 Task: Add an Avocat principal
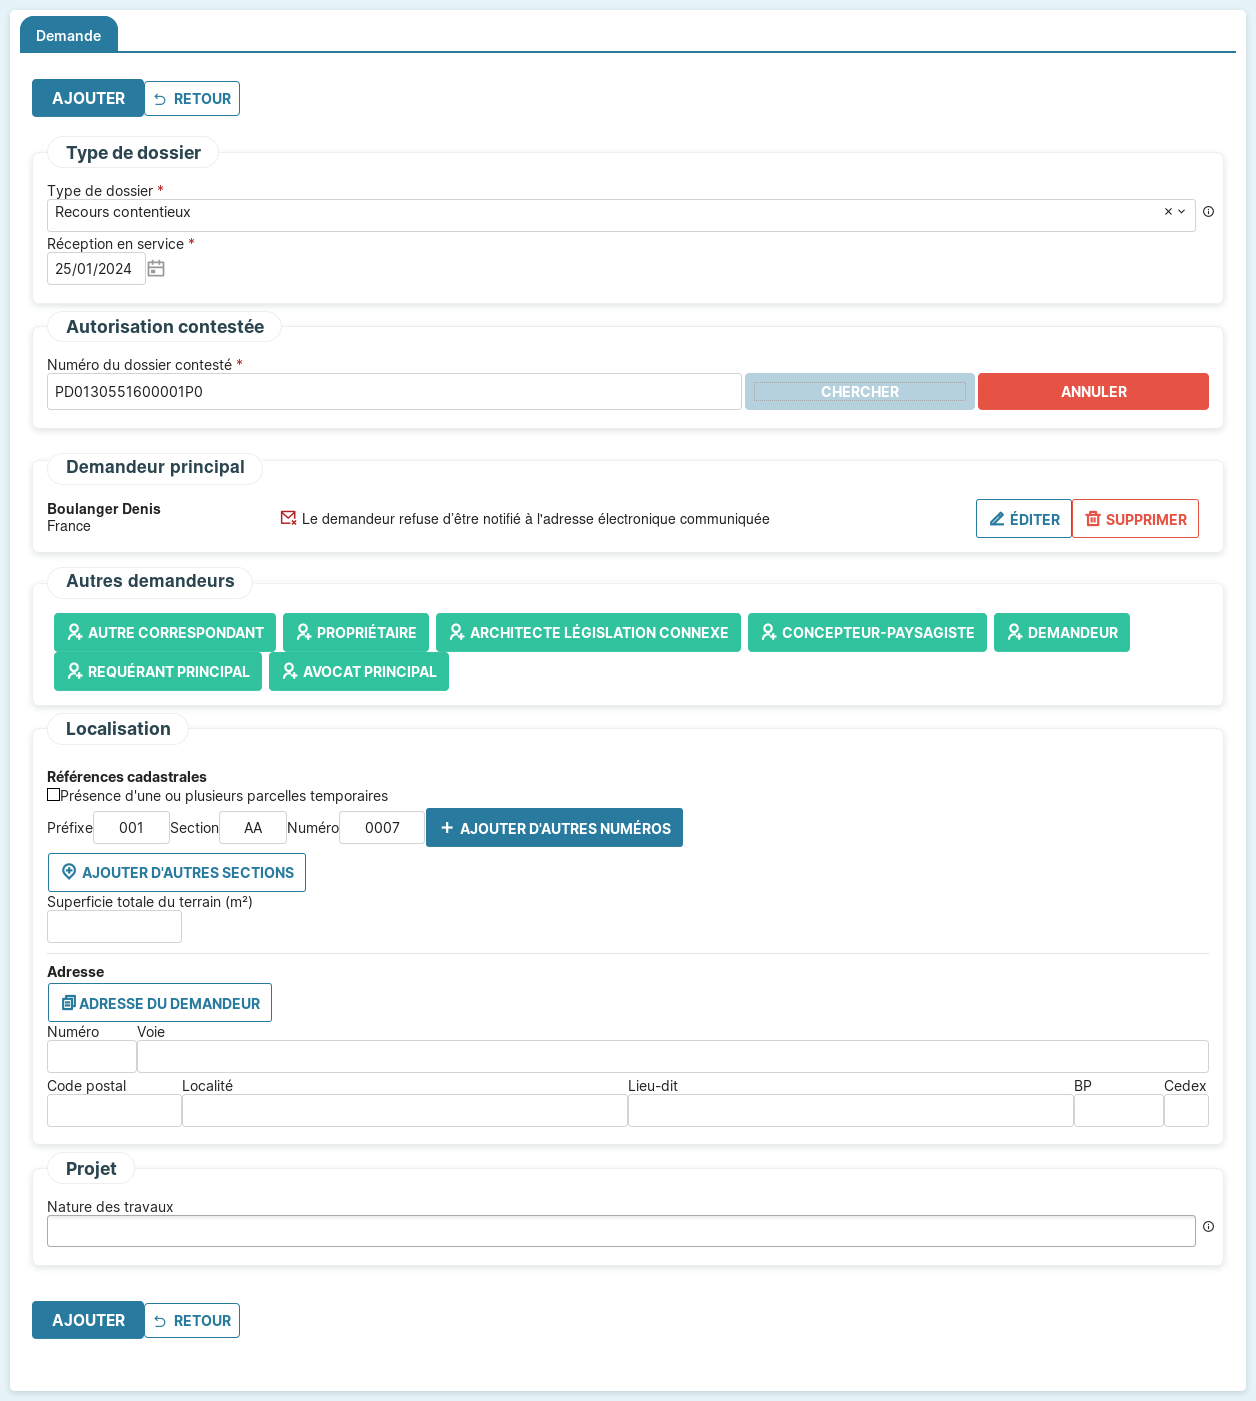[359, 672]
